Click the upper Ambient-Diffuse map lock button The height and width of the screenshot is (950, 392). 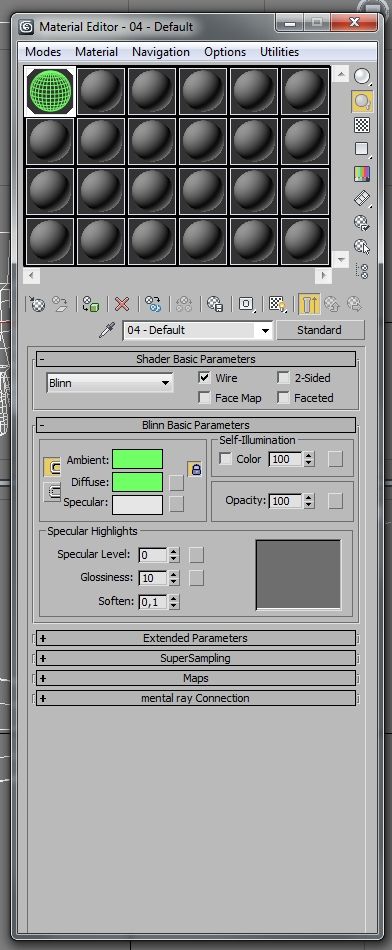pyautogui.click(x=52, y=468)
